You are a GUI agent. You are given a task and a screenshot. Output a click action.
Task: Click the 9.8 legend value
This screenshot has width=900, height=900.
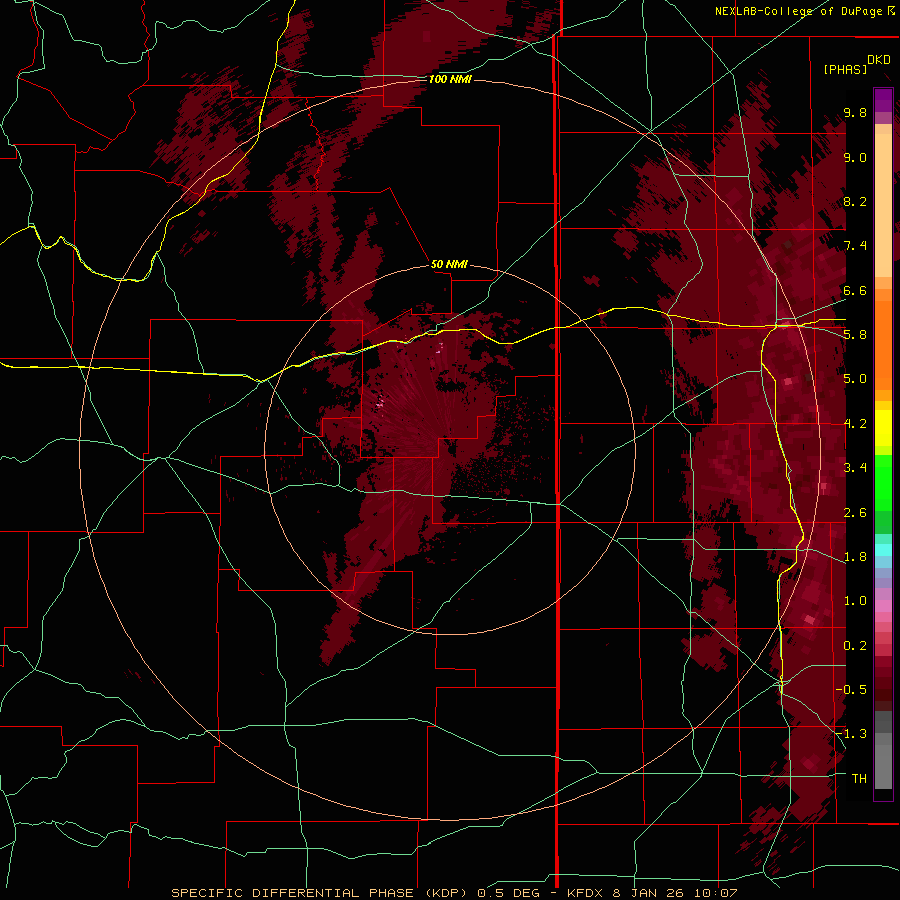[855, 112]
